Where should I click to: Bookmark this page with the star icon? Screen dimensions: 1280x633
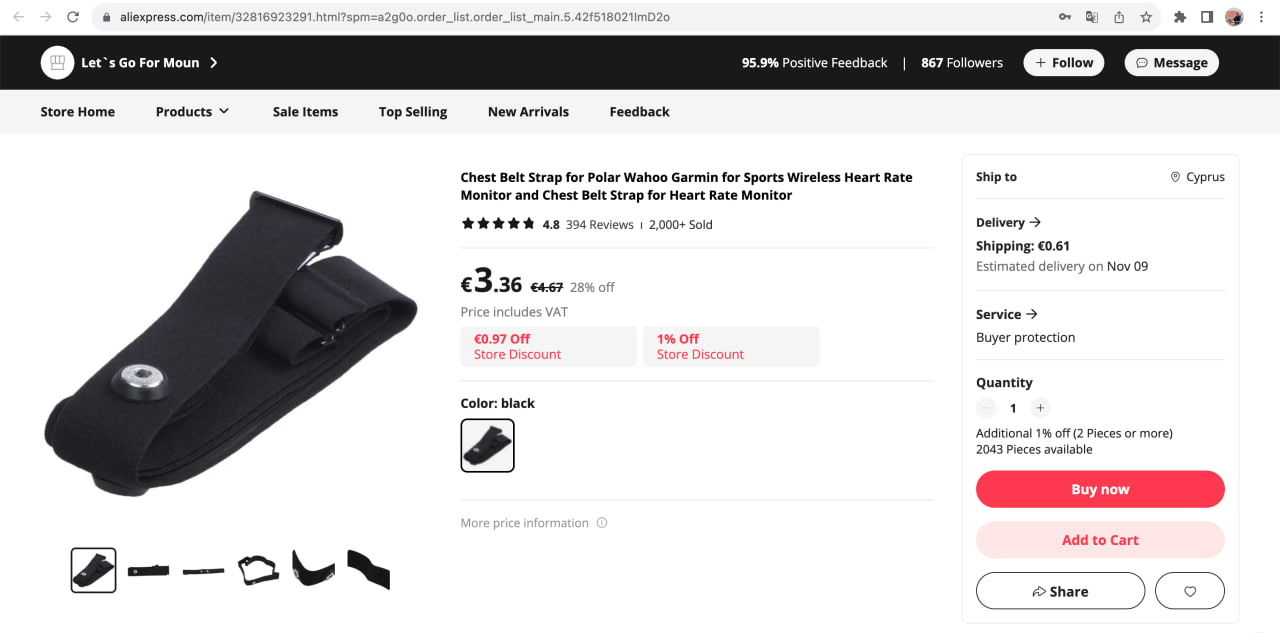point(1146,17)
